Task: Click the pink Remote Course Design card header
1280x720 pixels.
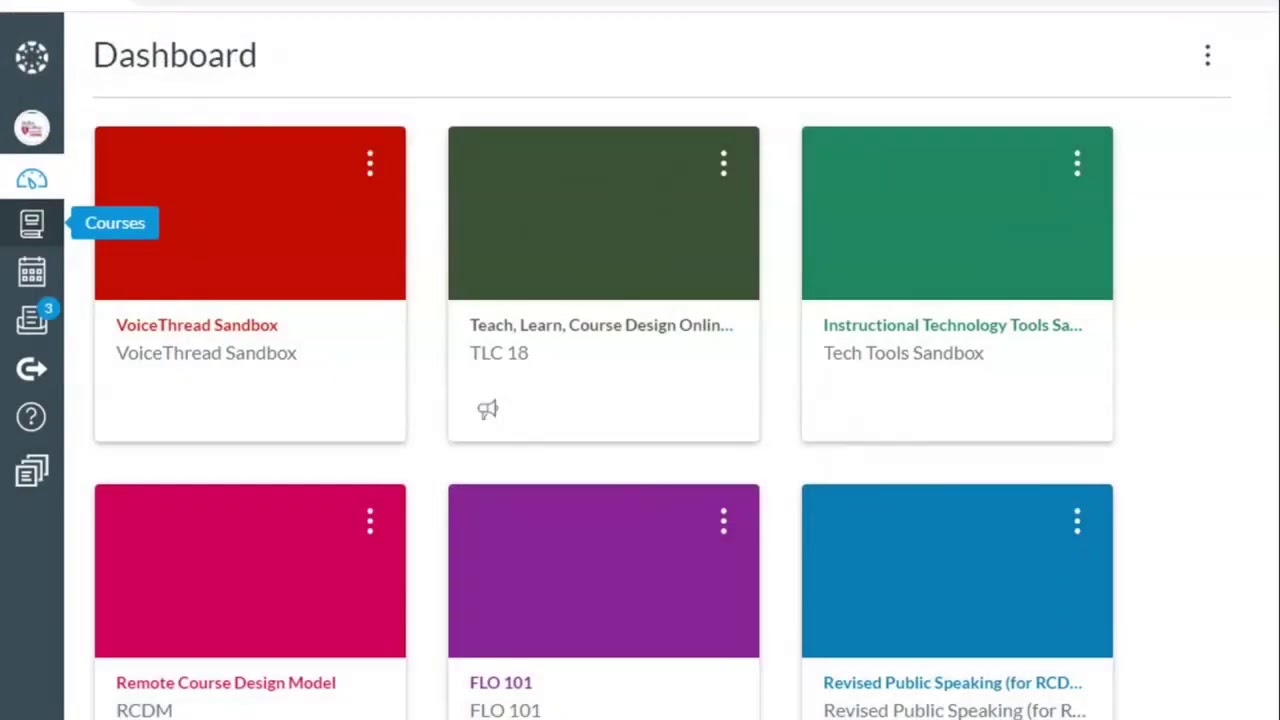Action: [250, 571]
